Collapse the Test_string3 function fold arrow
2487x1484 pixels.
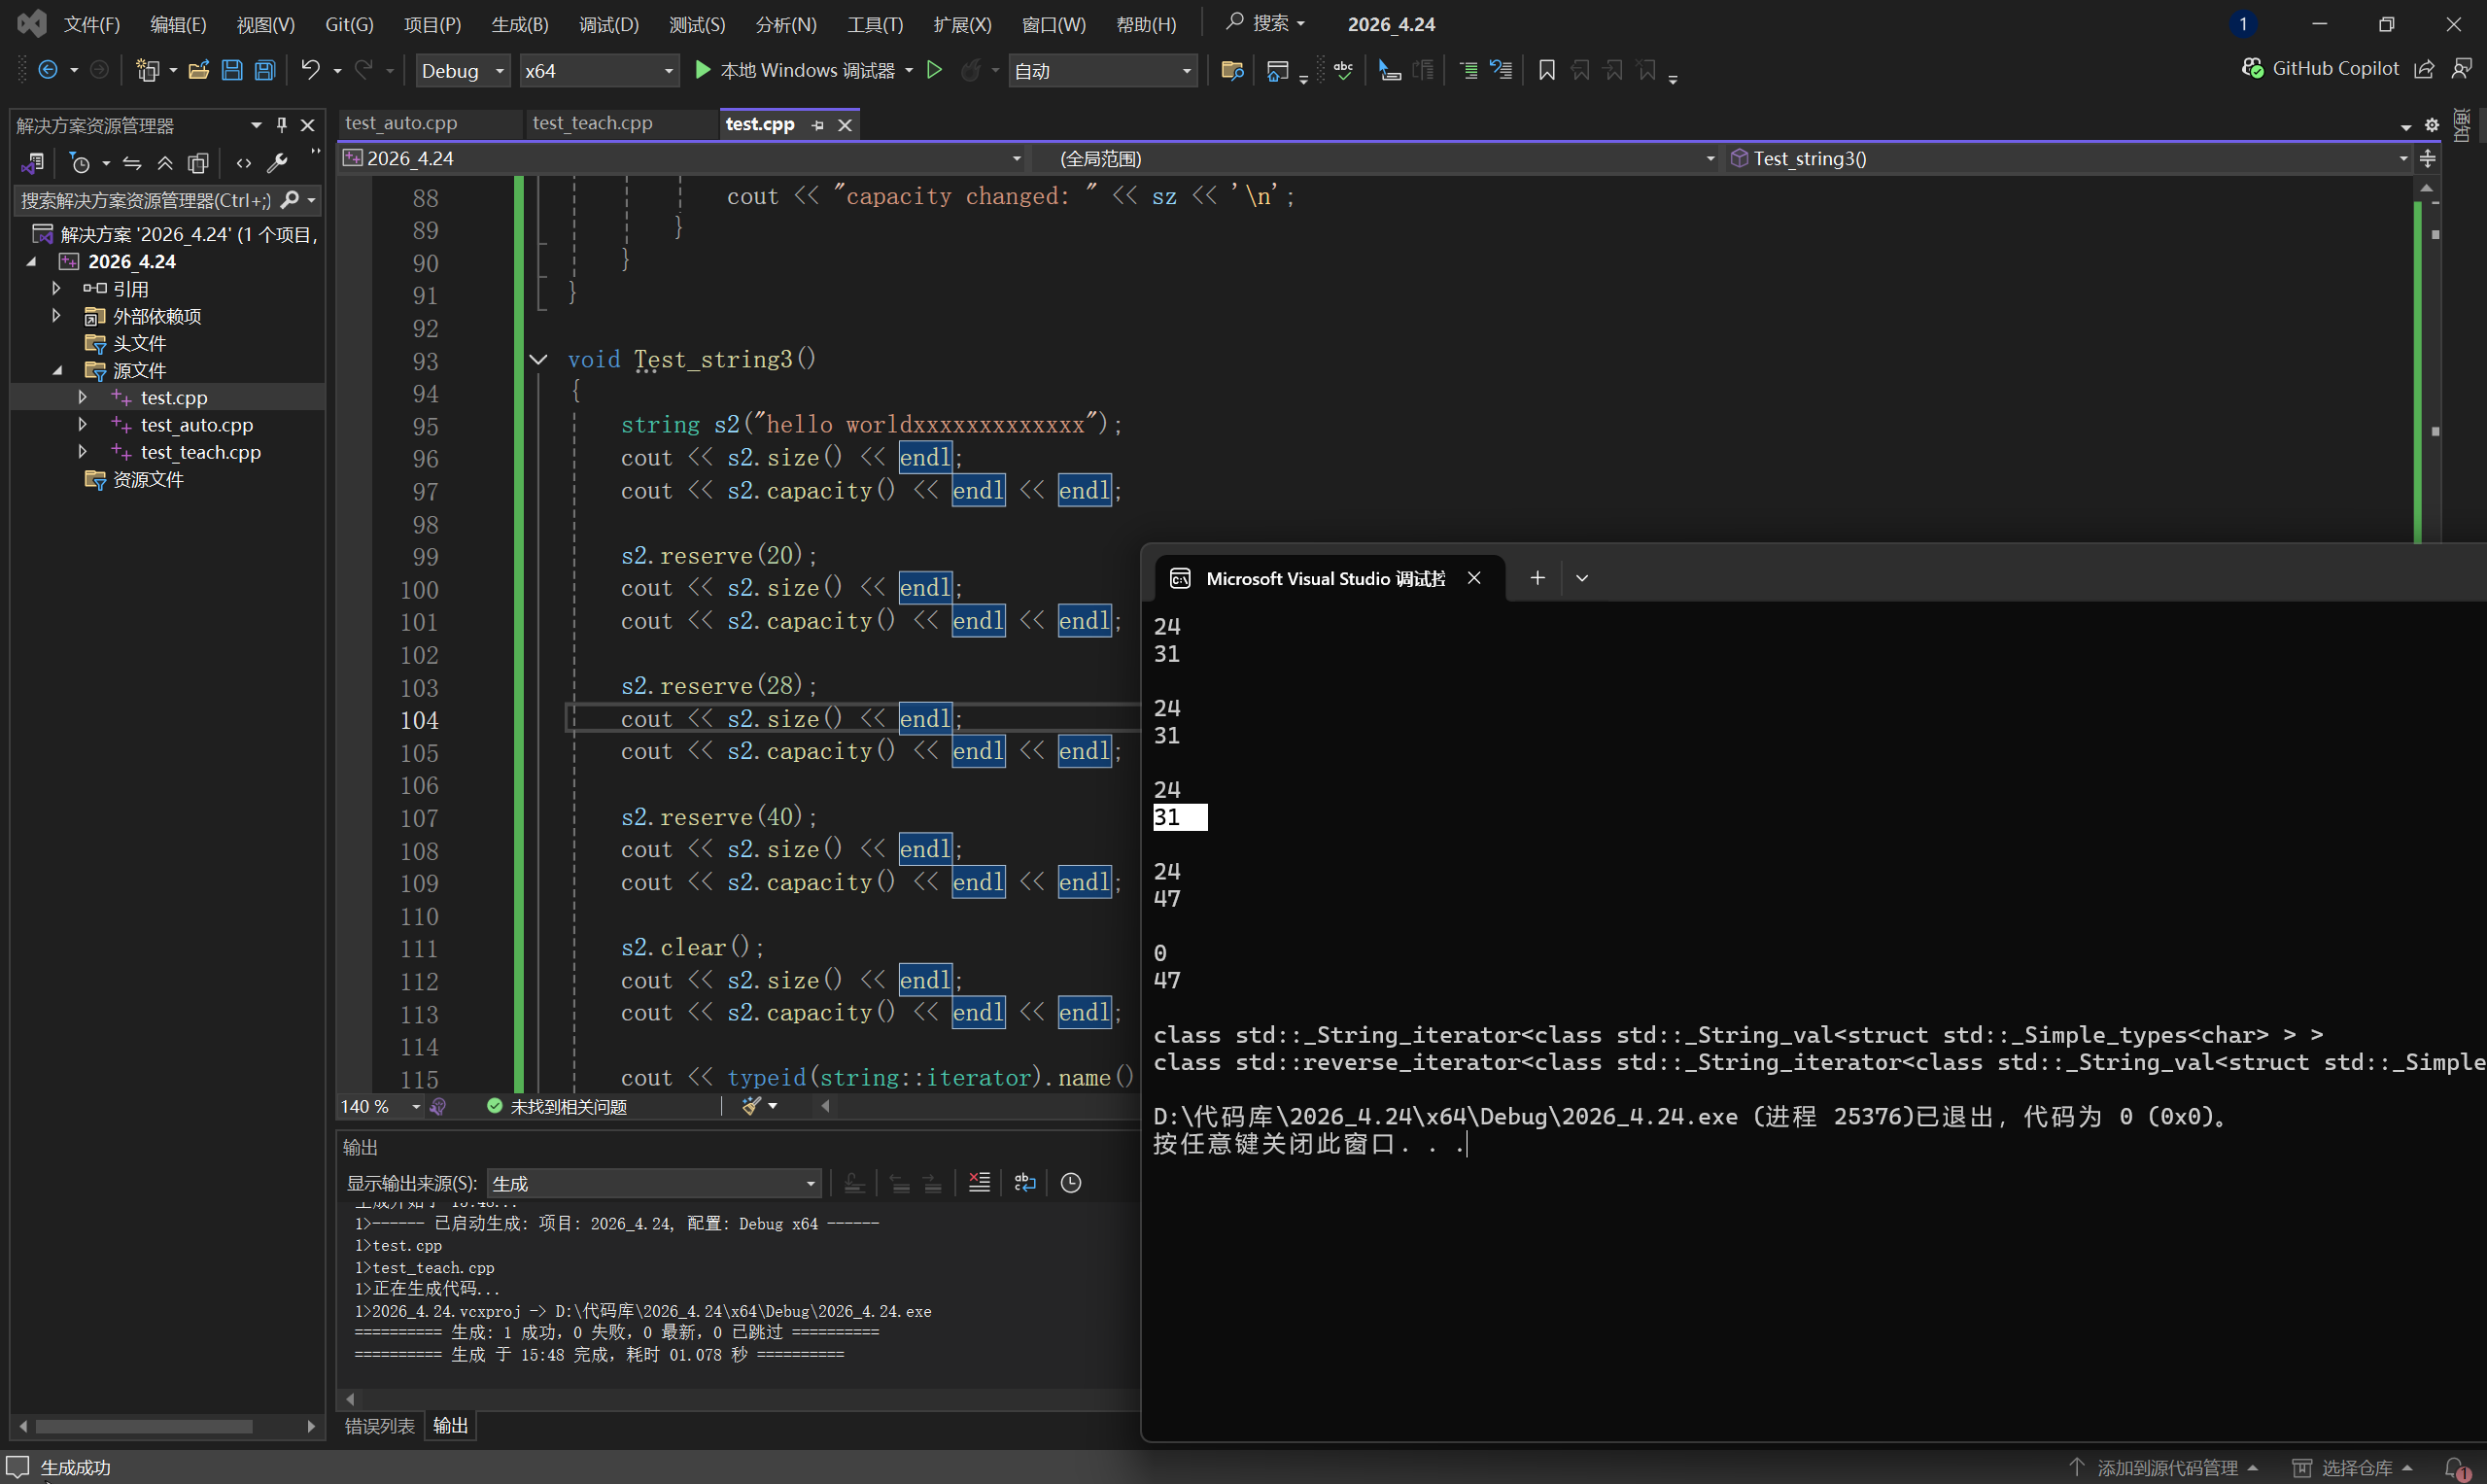click(x=538, y=360)
